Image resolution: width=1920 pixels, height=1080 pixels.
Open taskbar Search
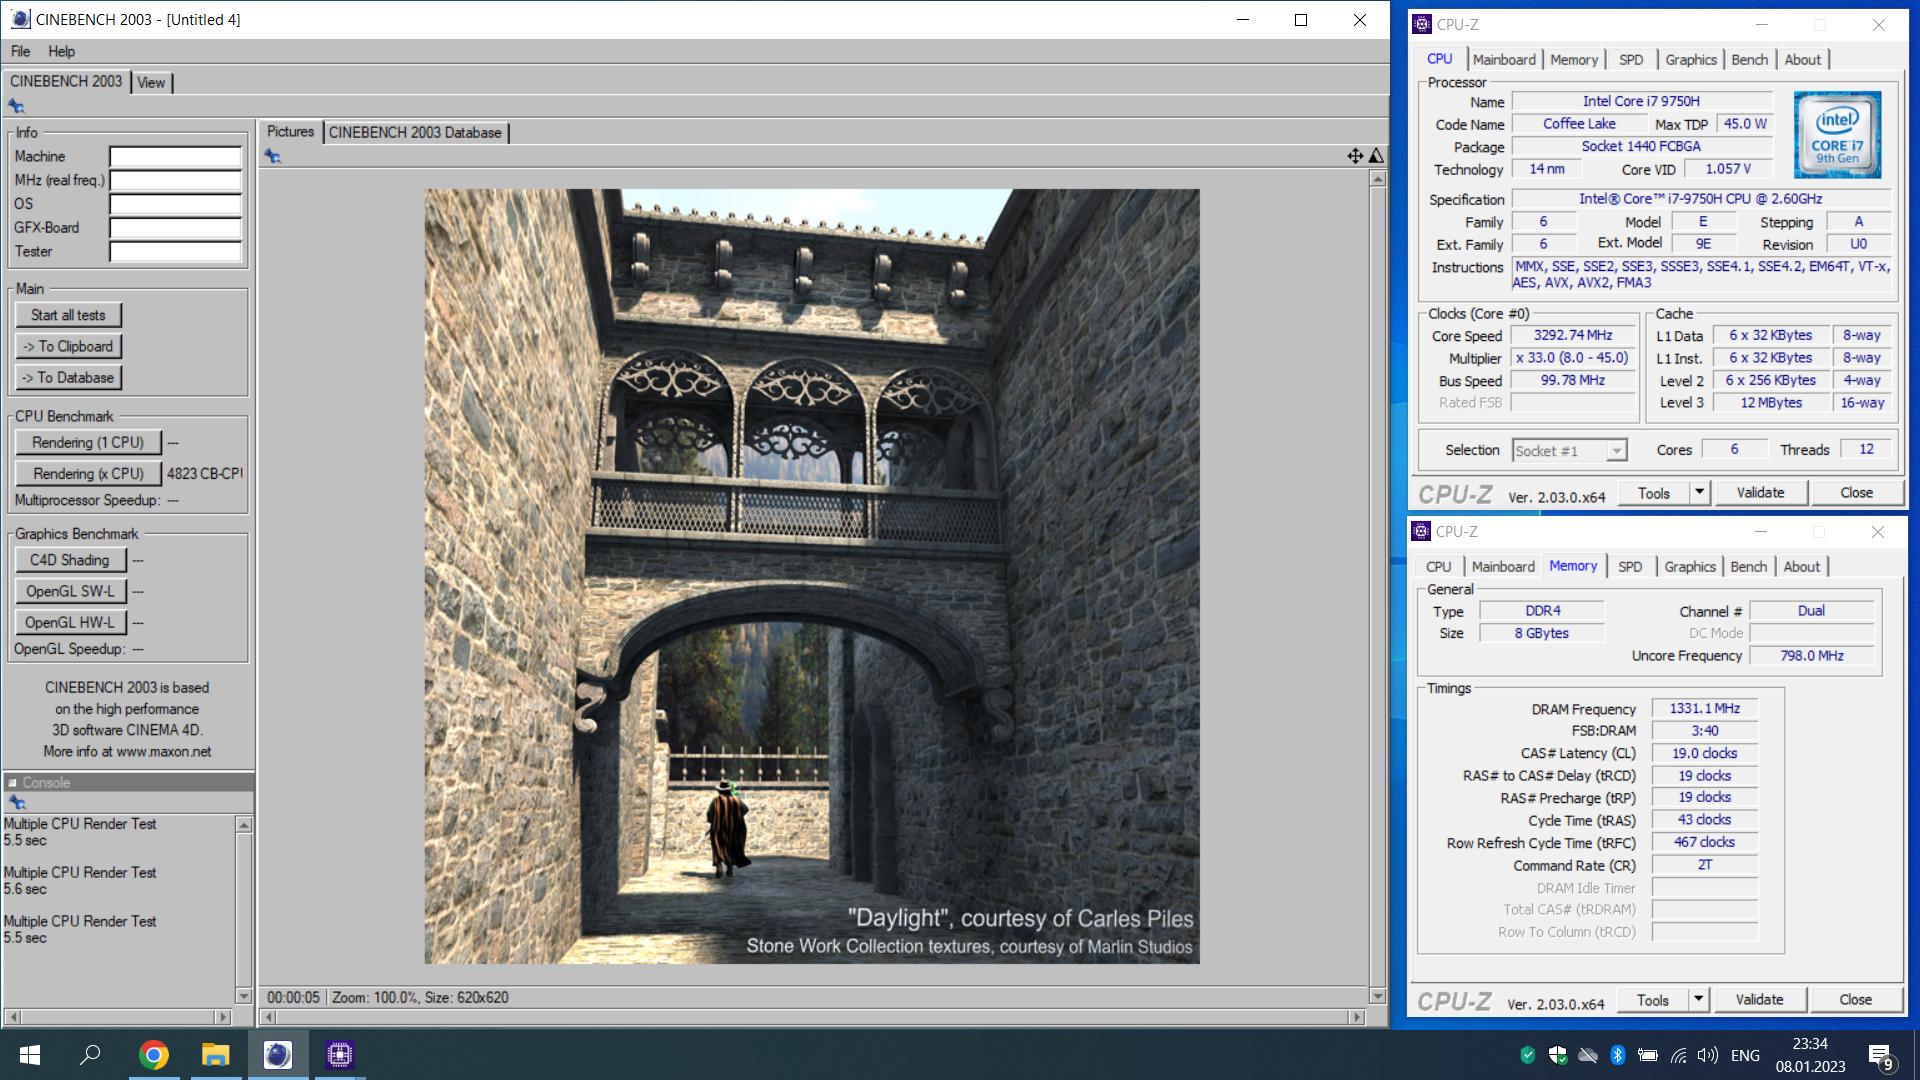tap(90, 1055)
